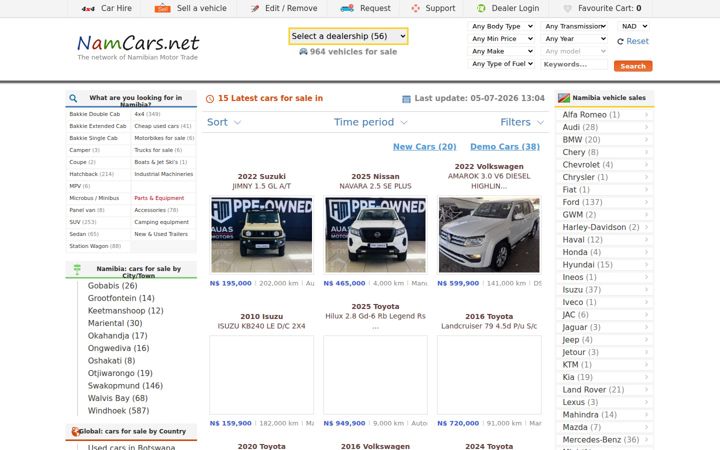The height and width of the screenshot is (450, 720).
Task: Select Walvis Bay (68) city
Action: point(118,398)
